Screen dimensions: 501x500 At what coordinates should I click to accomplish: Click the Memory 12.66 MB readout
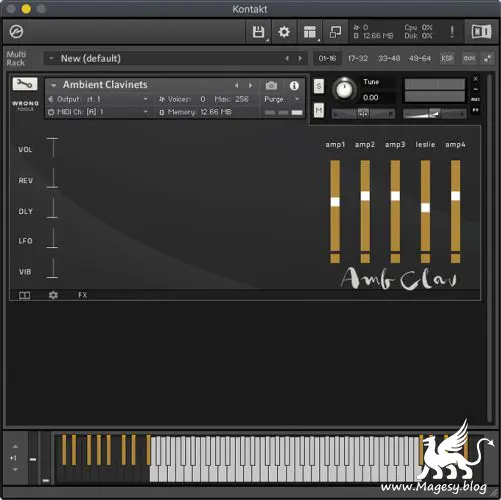(x=195, y=112)
